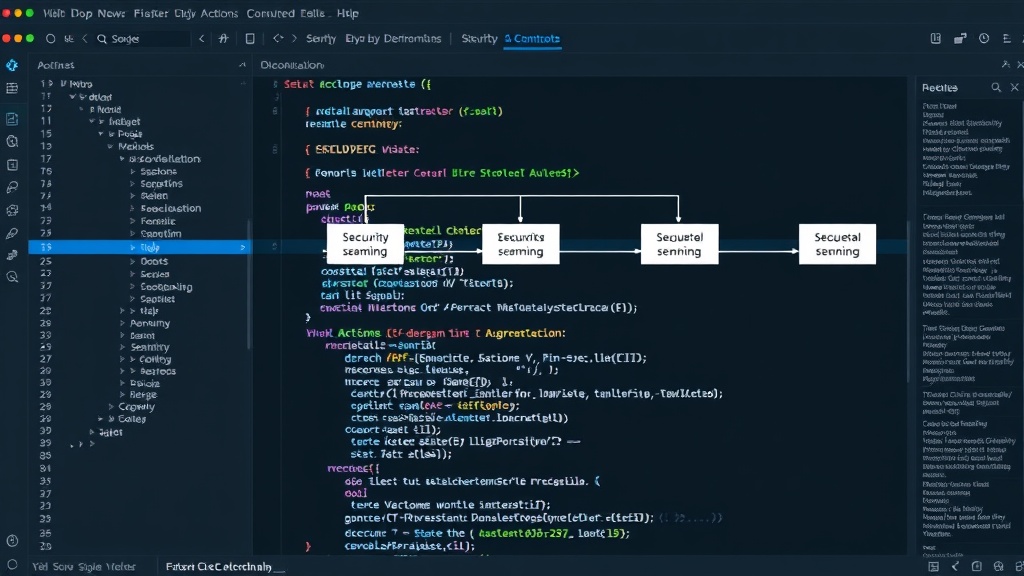Collapse the dtlad tree folder
1024x576 pixels.
click(72, 97)
